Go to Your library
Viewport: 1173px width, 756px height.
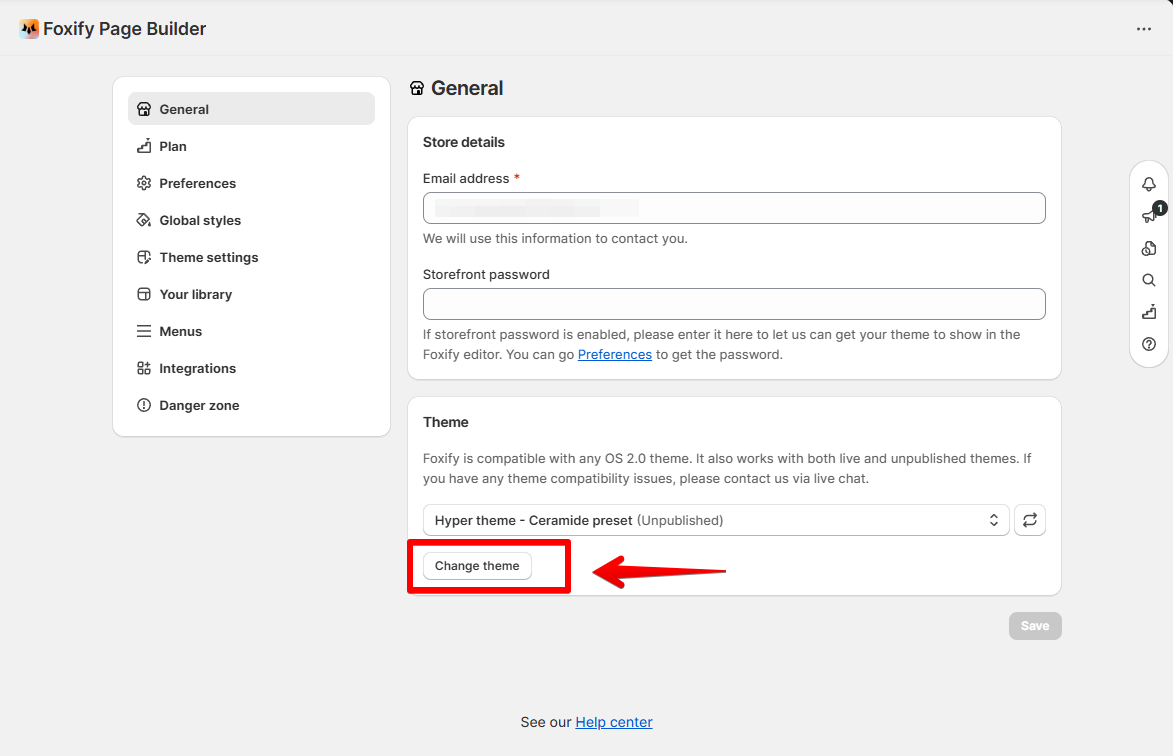click(251, 295)
